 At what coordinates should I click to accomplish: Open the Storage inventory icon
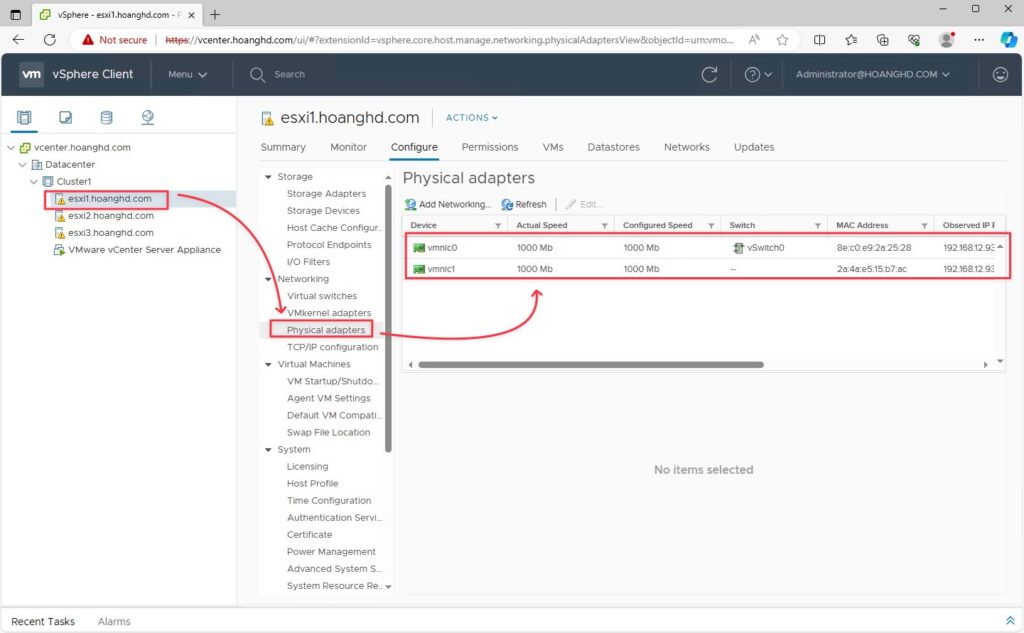106,118
